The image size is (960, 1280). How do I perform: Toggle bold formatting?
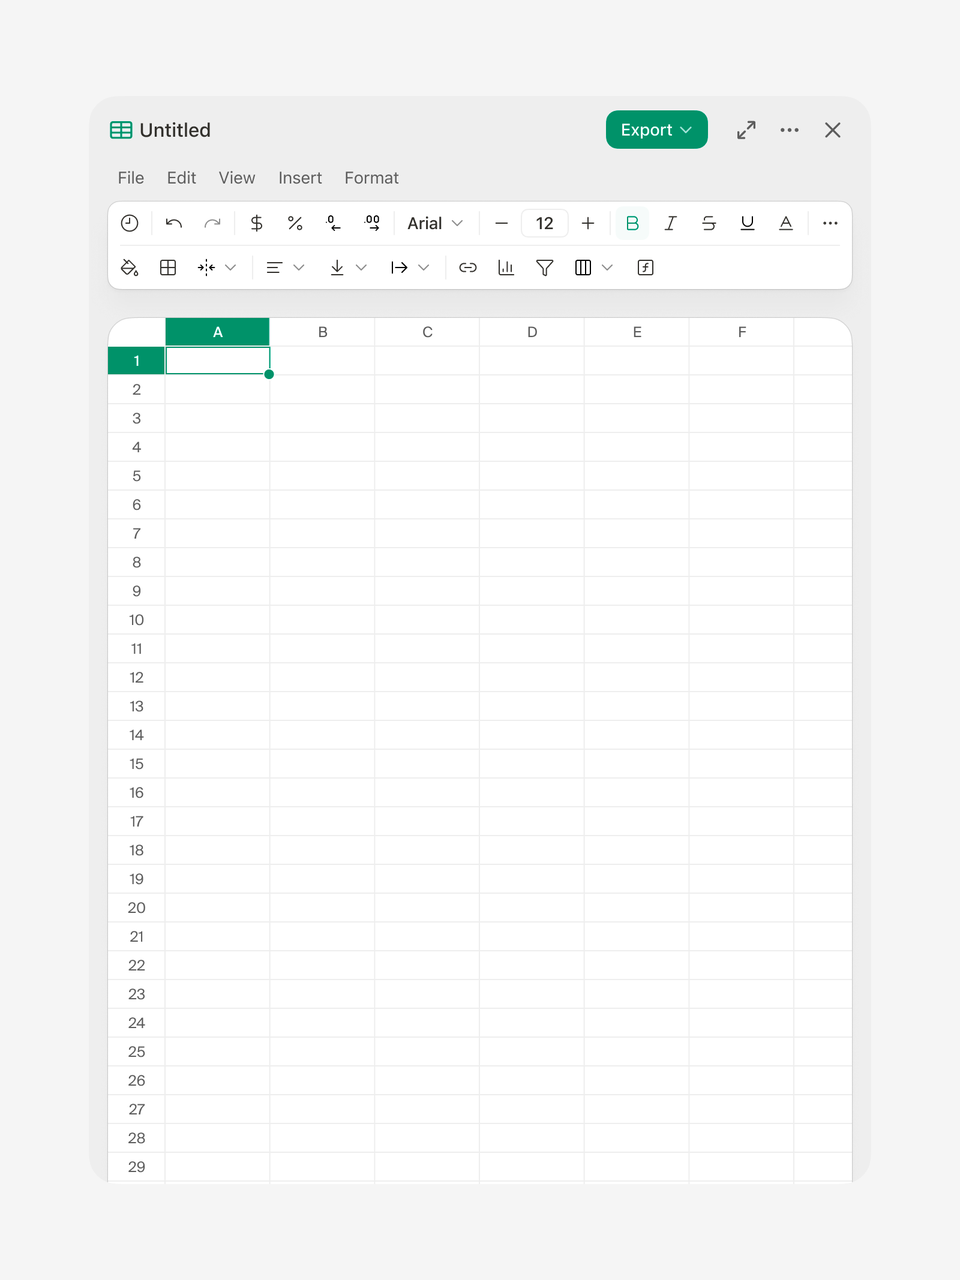[x=632, y=223]
